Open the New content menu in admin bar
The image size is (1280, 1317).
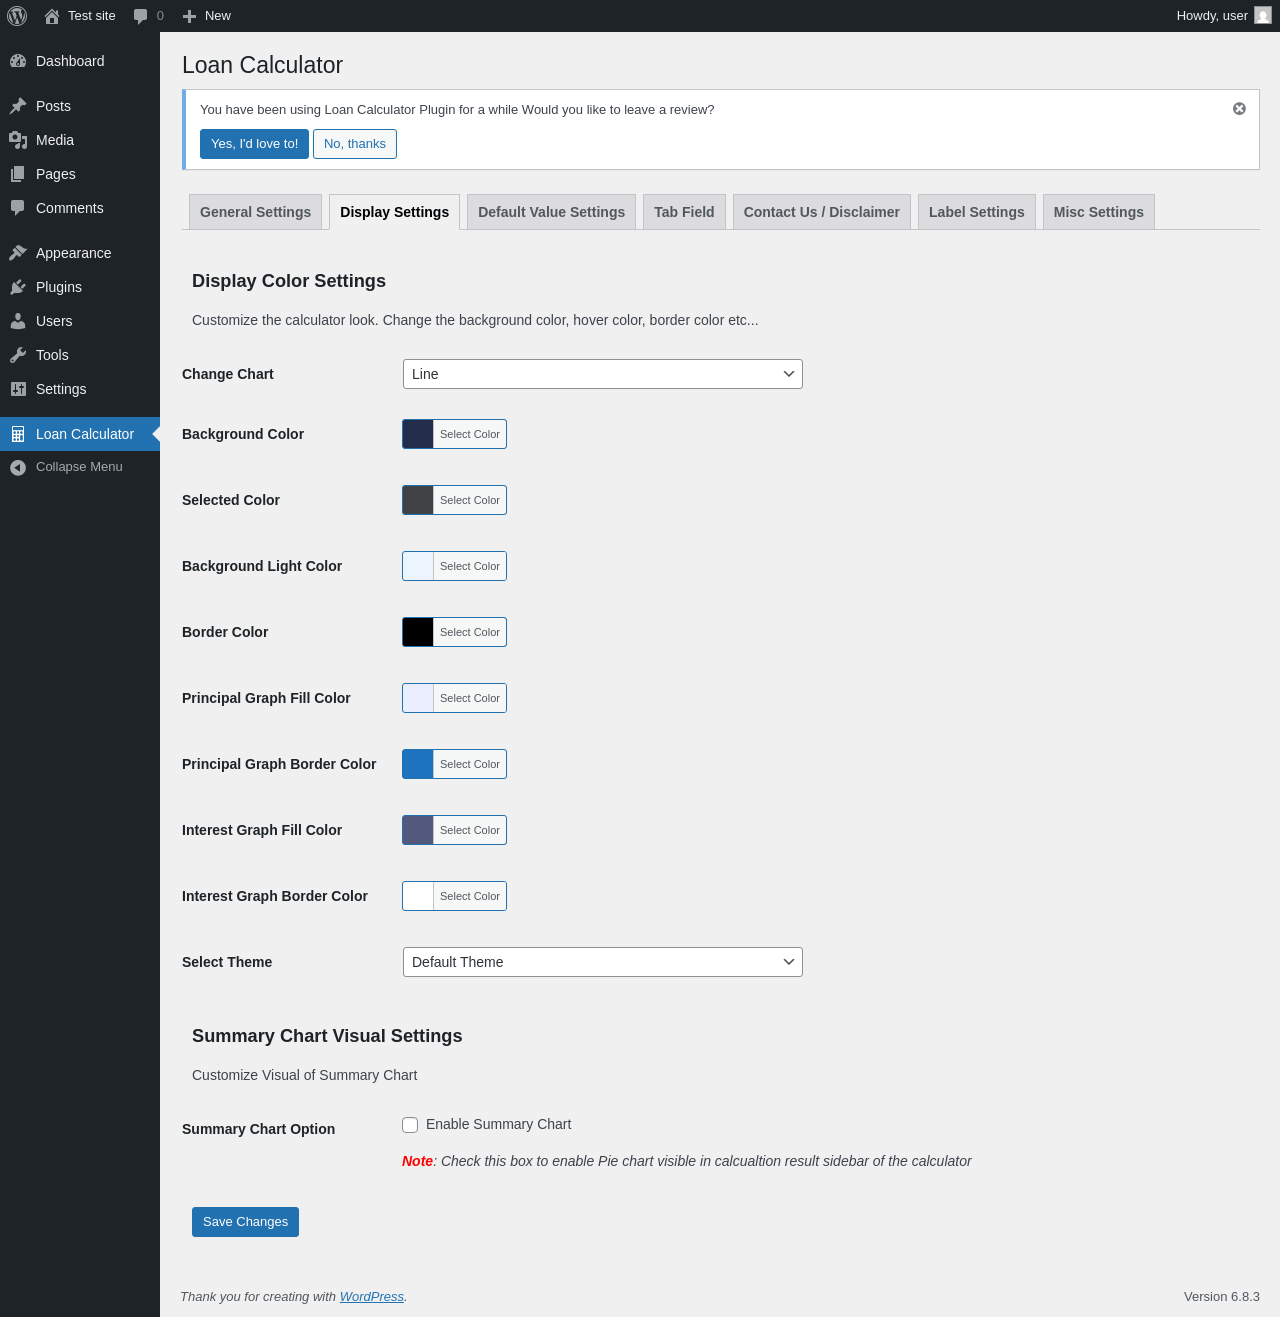(207, 16)
